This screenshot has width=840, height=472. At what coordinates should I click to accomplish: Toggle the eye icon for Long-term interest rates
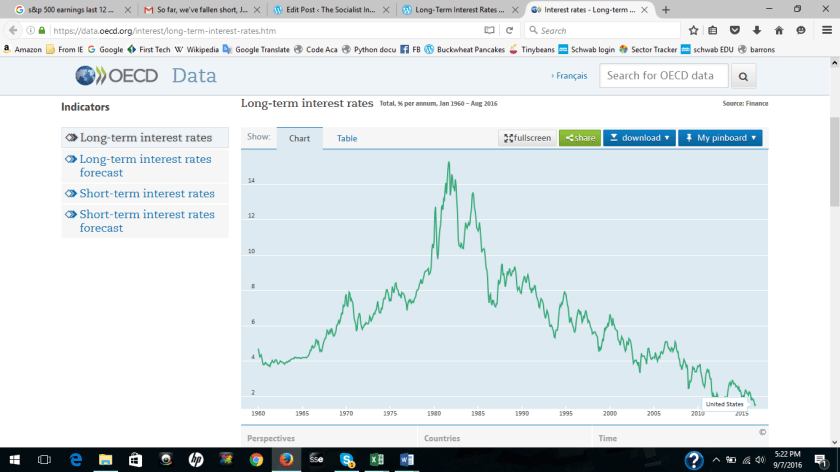[x=71, y=138]
